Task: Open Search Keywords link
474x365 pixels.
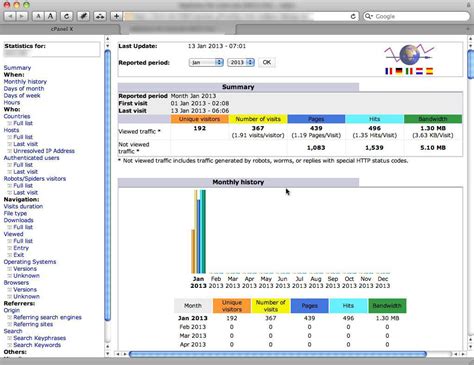Action: (x=37, y=345)
